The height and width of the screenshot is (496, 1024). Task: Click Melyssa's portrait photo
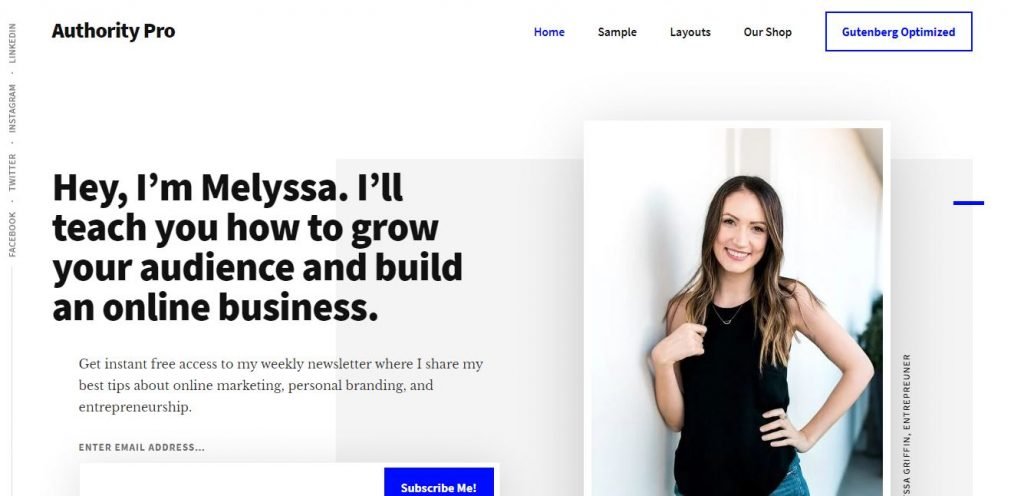[737, 312]
